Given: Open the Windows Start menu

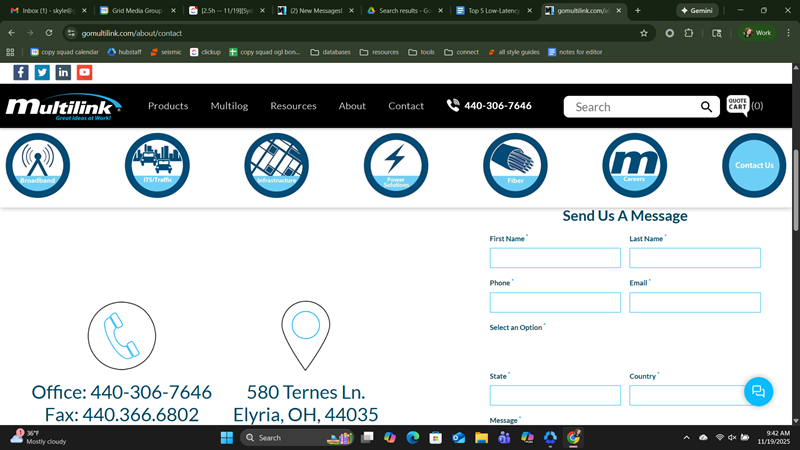Looking at the screenshot, I should (226, 437).
